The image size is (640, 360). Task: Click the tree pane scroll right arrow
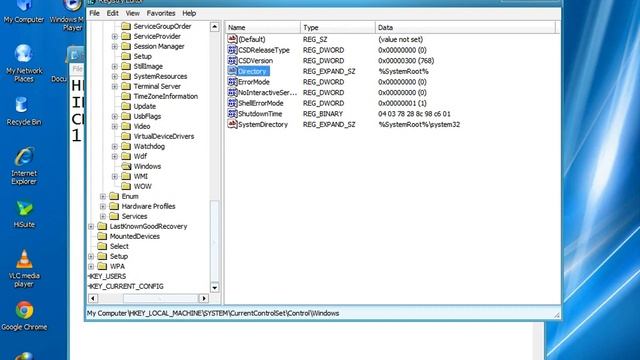pos(204,298)
